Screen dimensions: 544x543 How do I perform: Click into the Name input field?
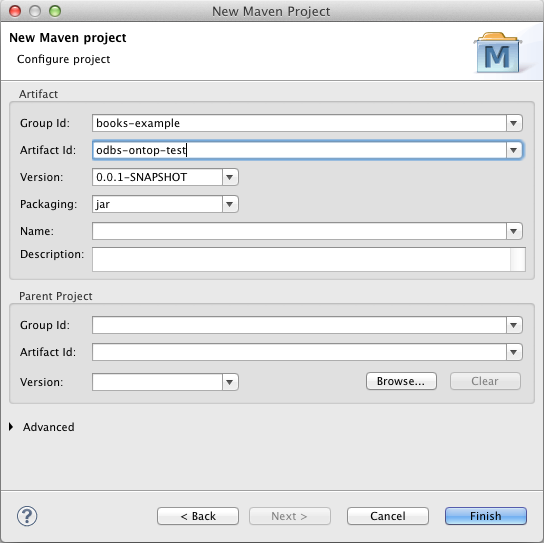(299, 231)
